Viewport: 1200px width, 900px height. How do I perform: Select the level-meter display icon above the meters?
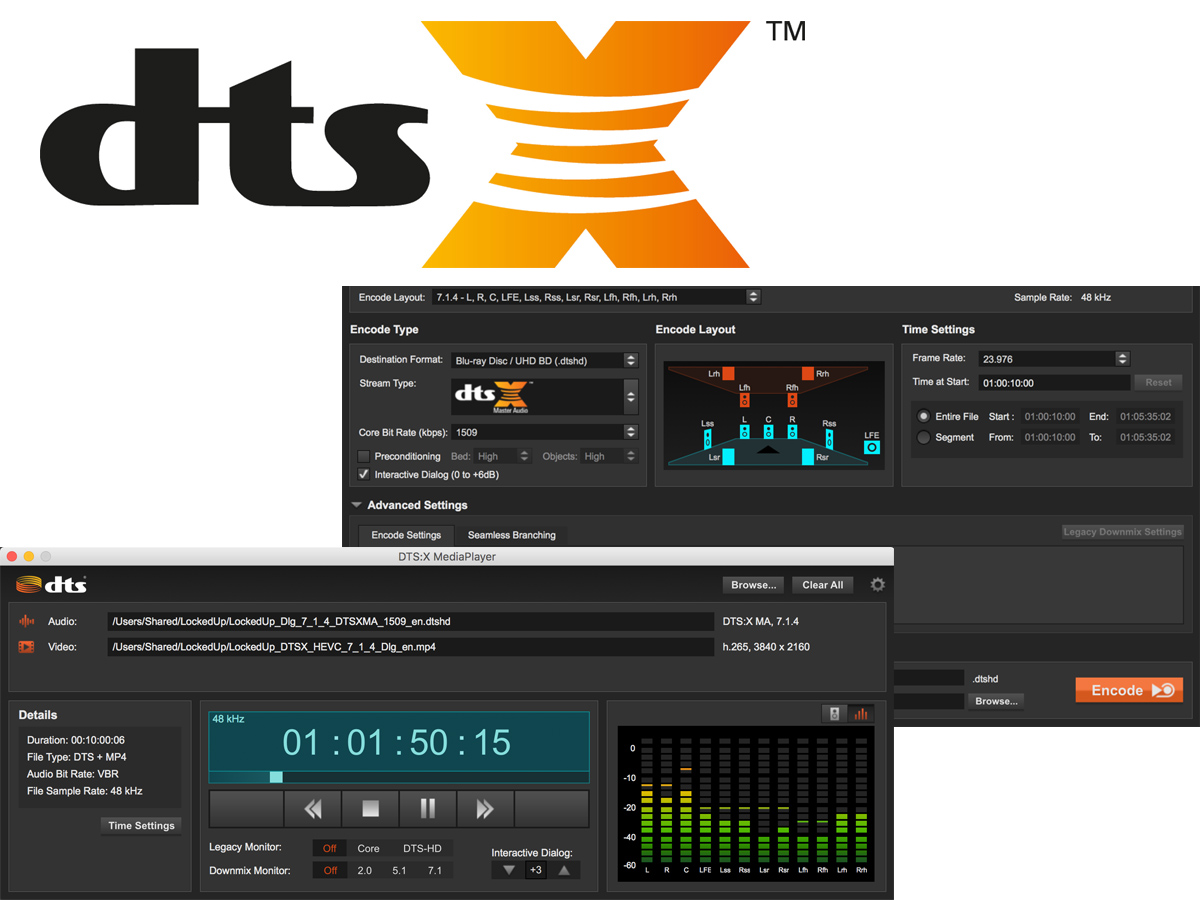click(x=863, y=713)
